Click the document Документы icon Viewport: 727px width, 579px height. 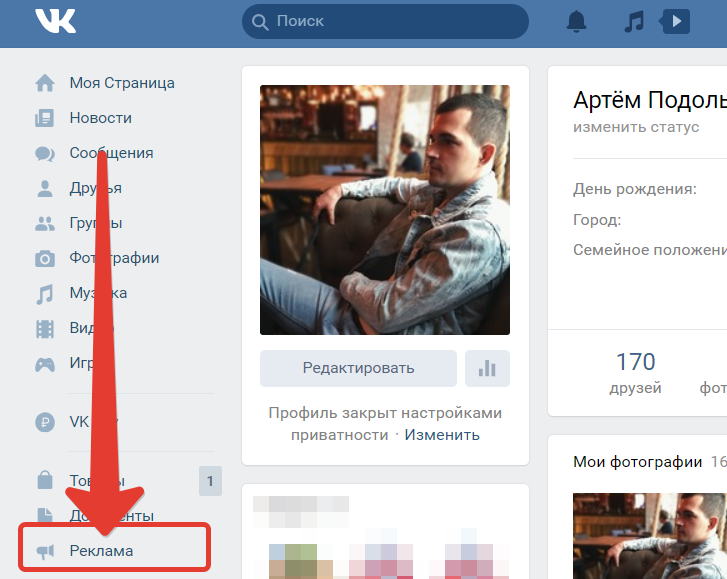click(45, 515)
